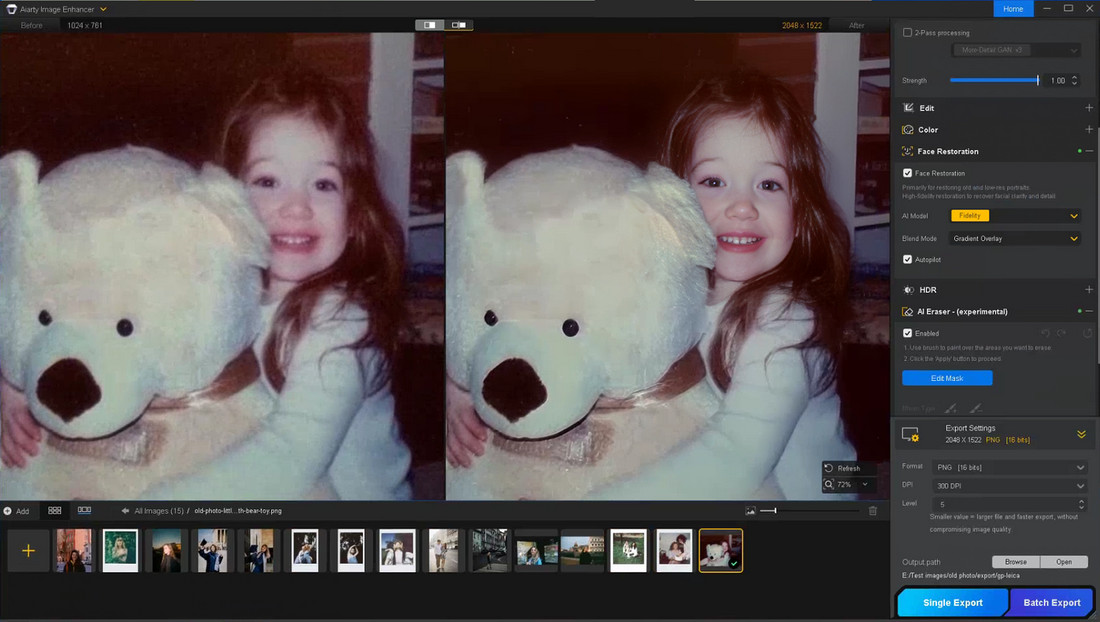Switch to single-view comparison mode

click(429, 25)
